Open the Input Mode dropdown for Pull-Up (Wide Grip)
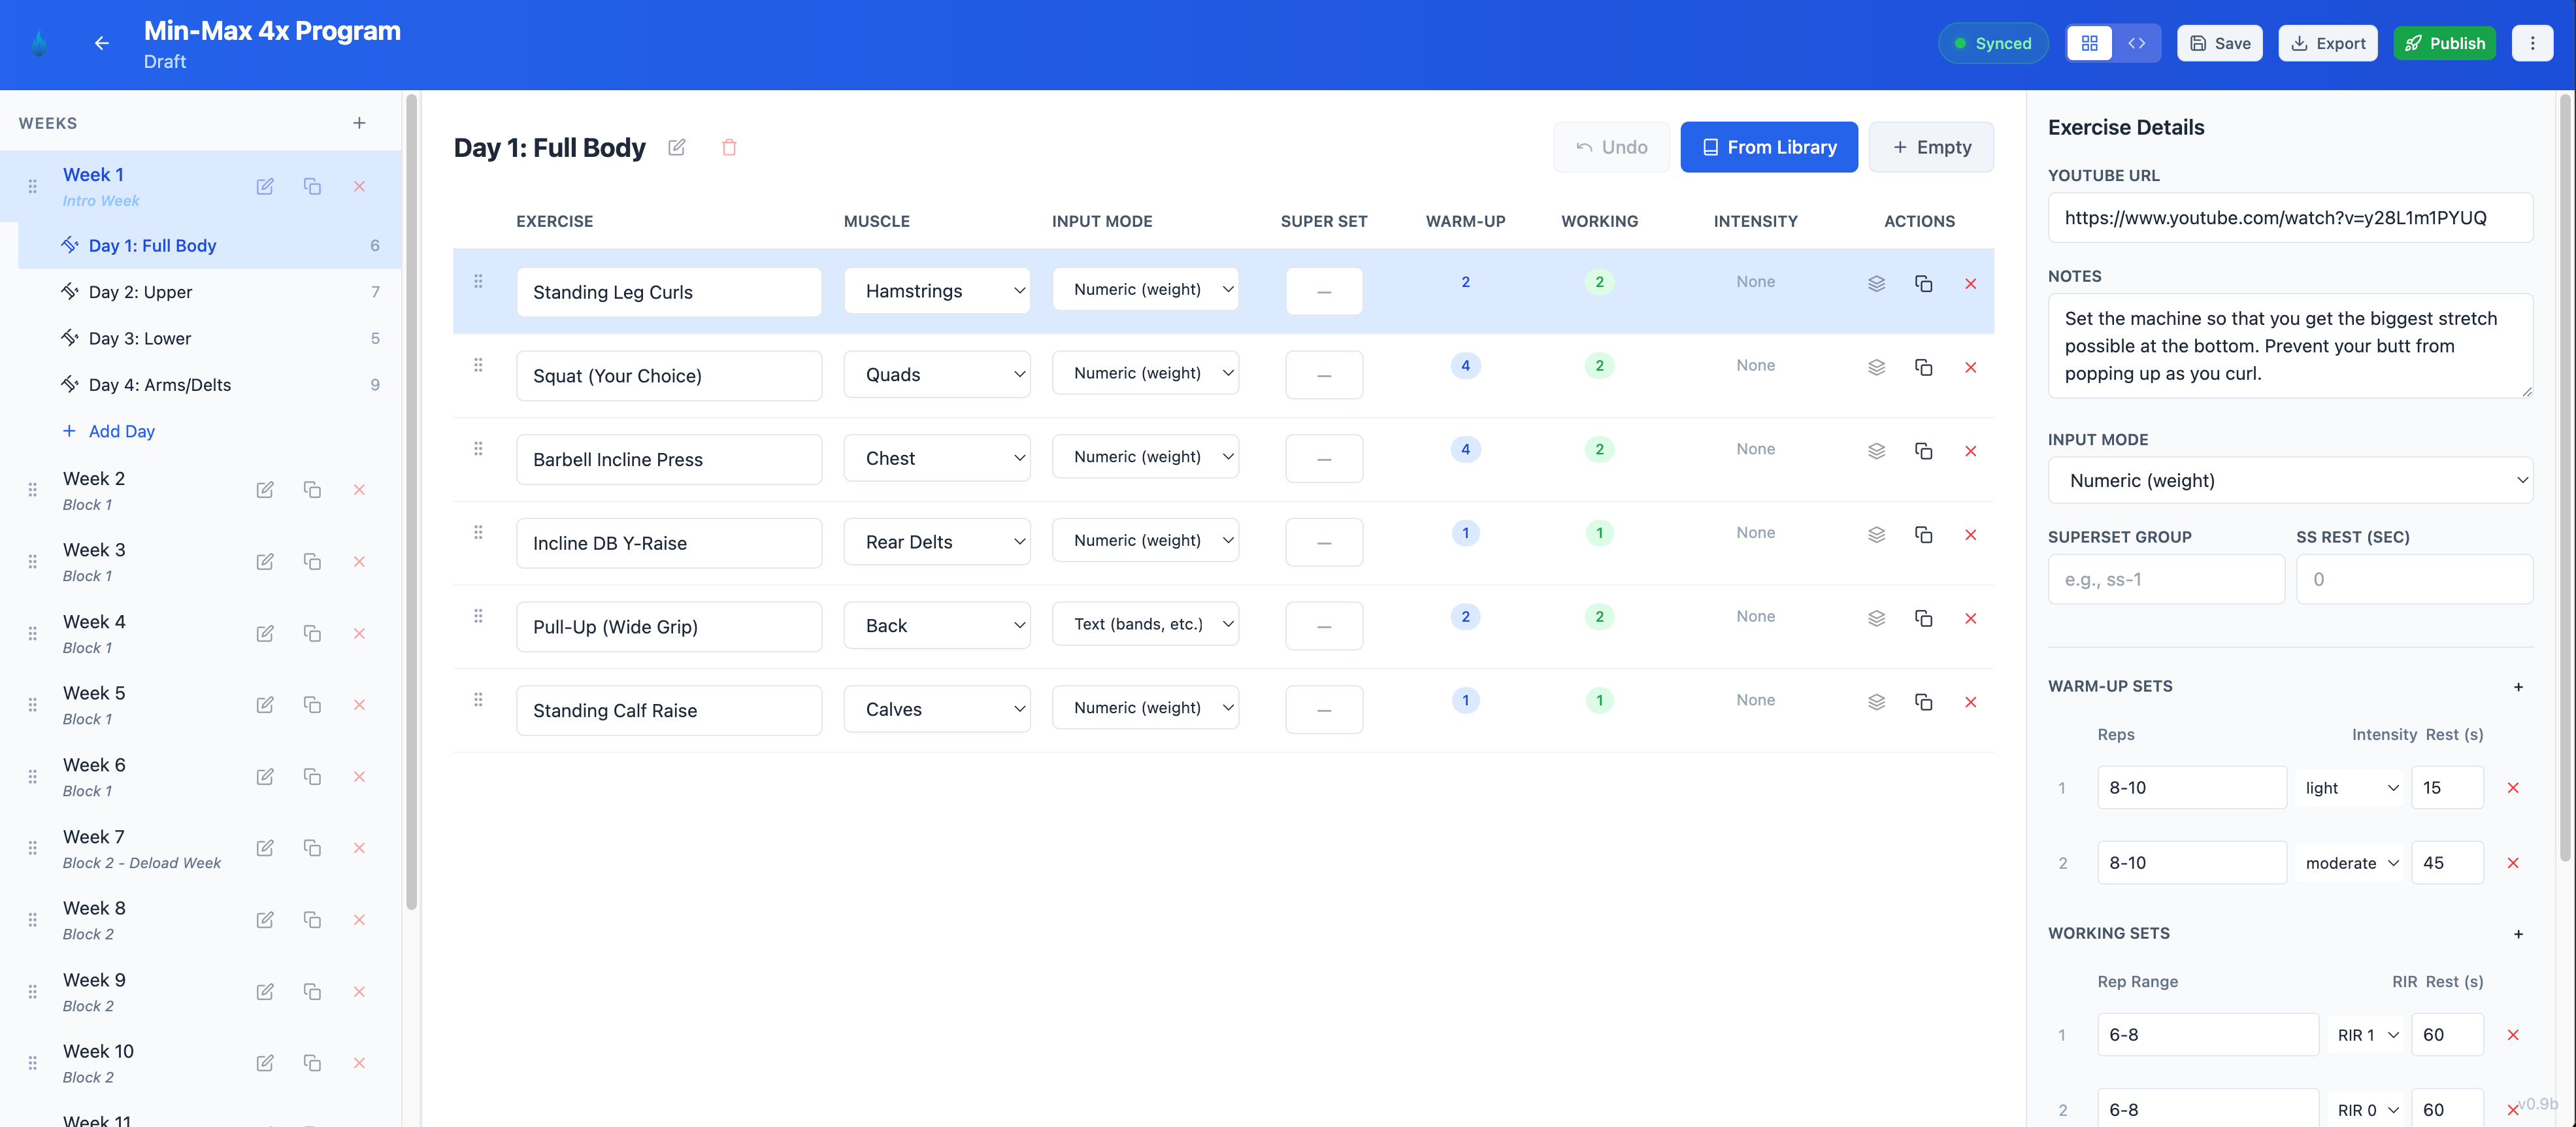Viewport: 2576px width, 1127px height. 1145,623
